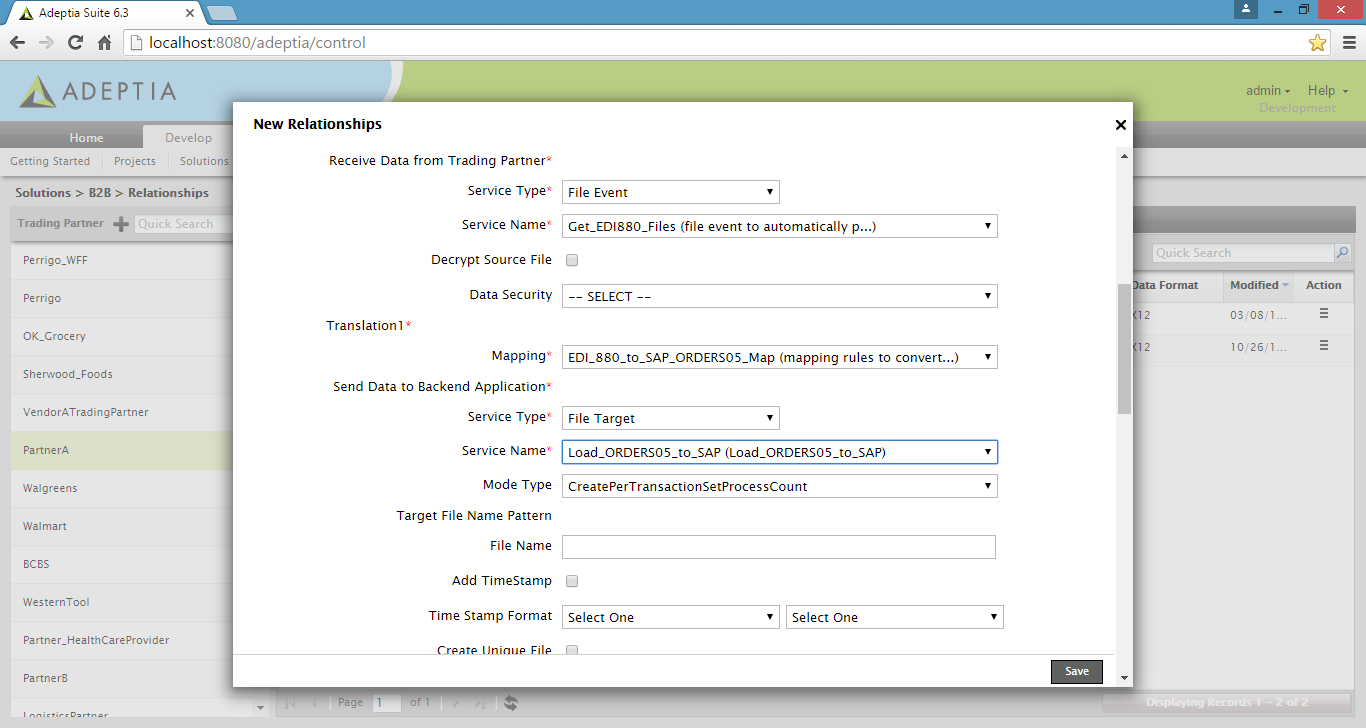This screenshot has height=728, width=1366.
Task: Save the new relationship
Action: [1077, 671]
